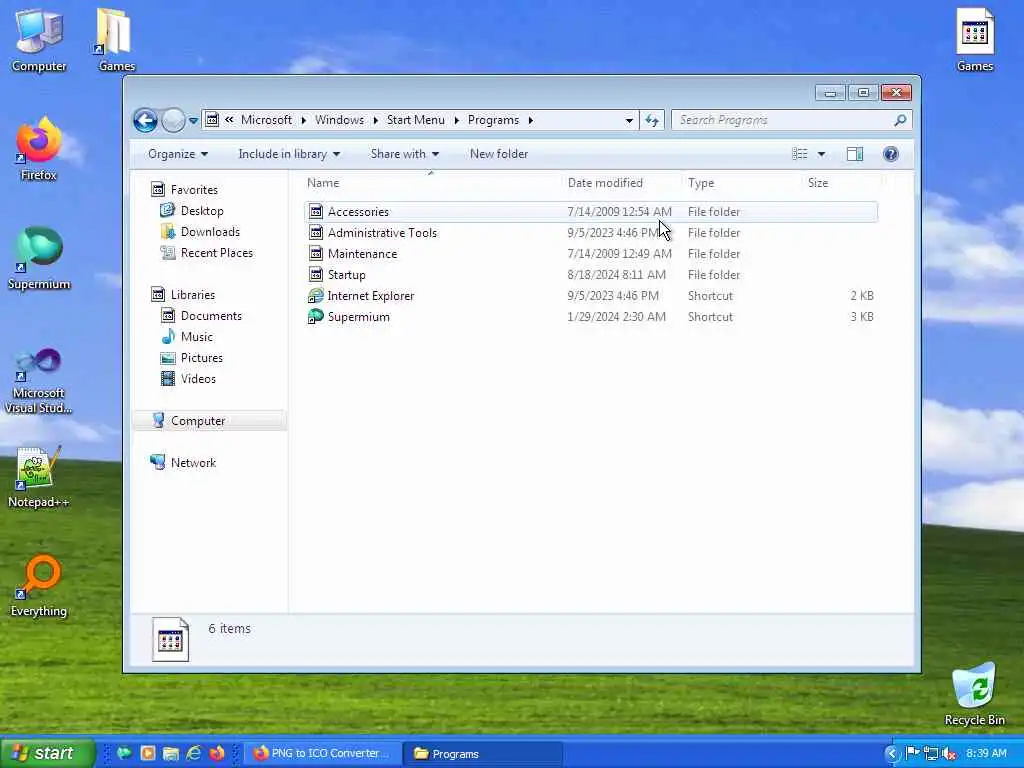Image resolution: width=1024 pixels, height=768 pixels.
Task: Click the refresh icon beside address bar
Action: [652, 120]
